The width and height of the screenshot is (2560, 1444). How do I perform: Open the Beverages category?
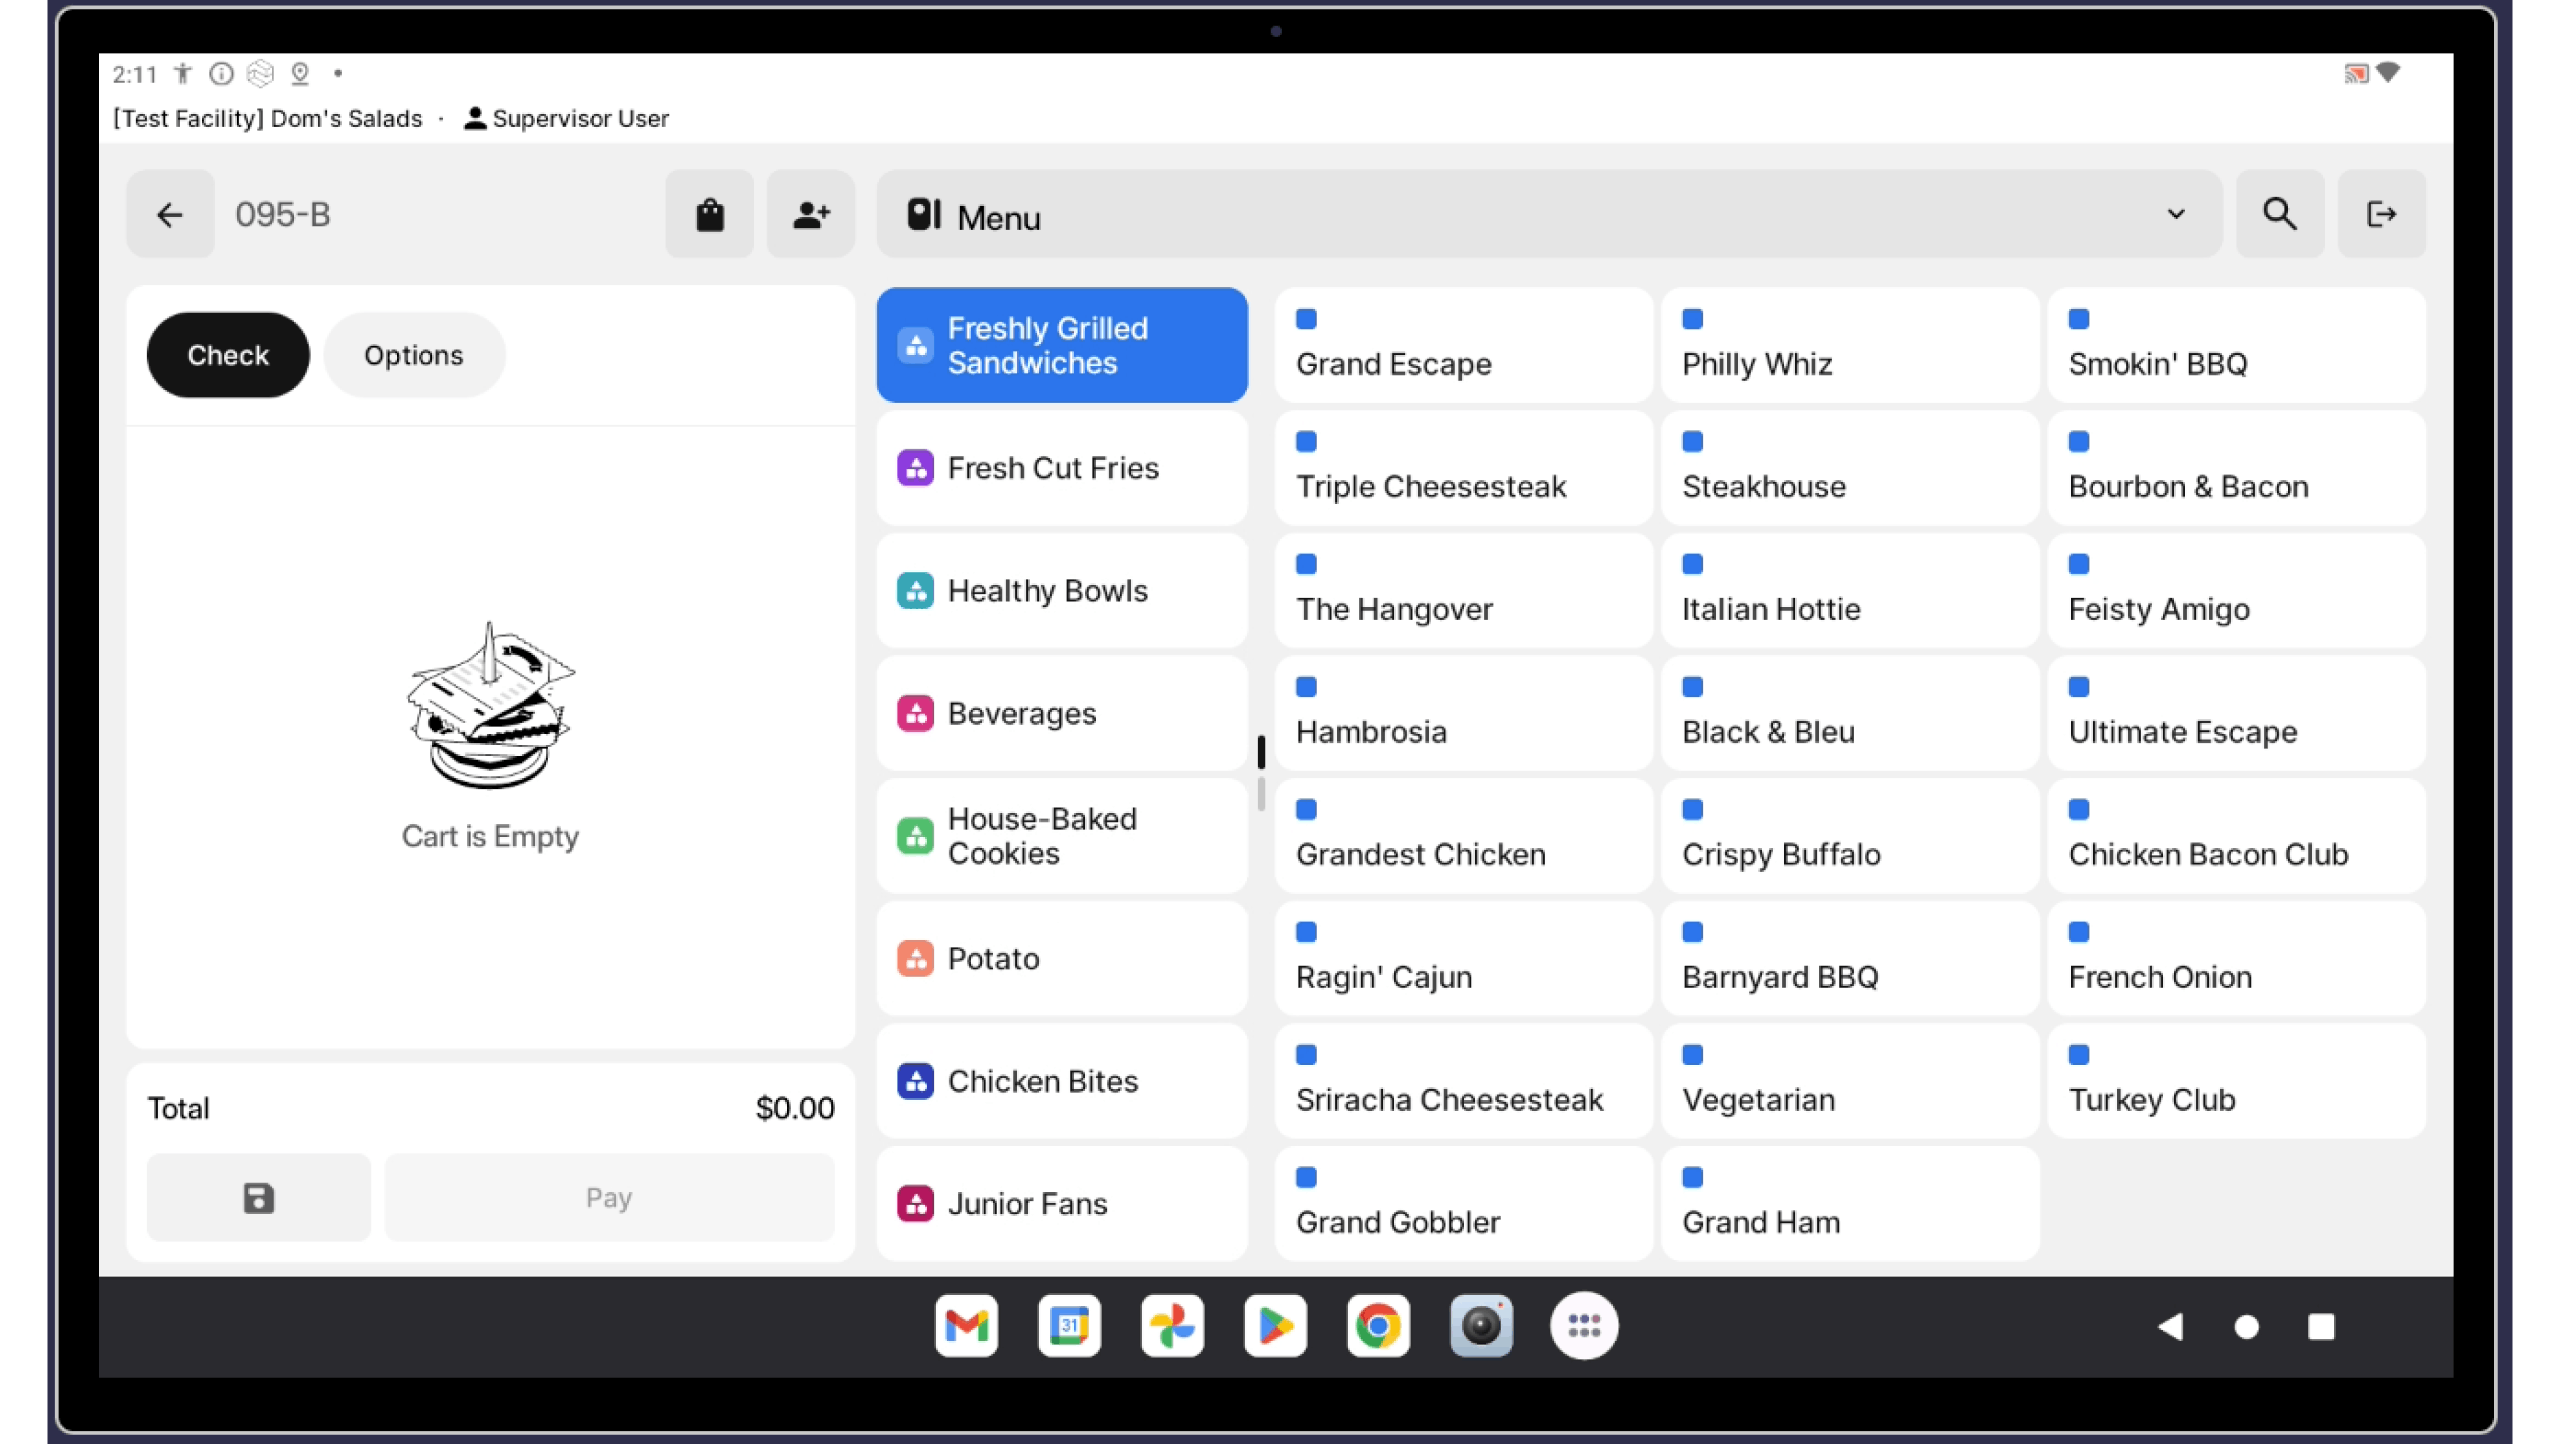(1061, 713)
